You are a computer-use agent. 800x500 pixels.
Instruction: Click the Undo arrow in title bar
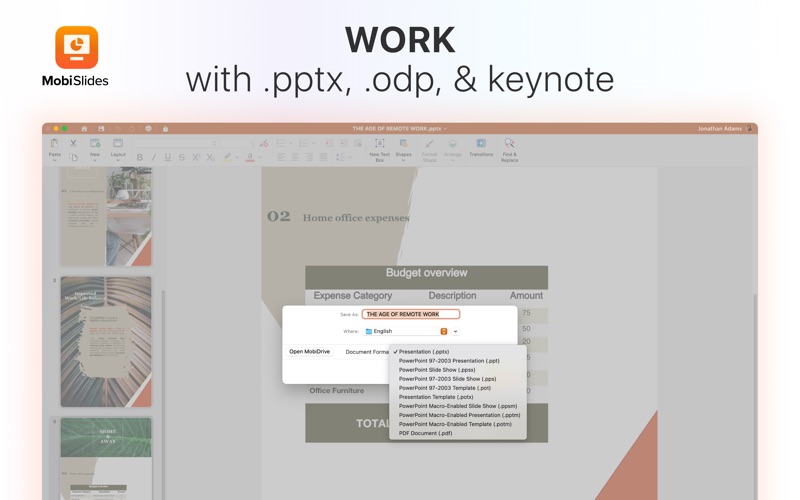tap(118, 129)
